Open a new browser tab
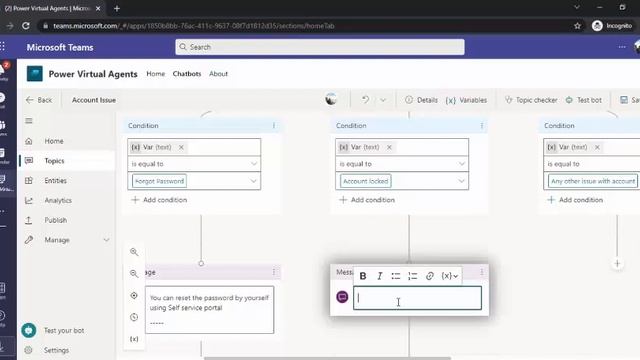 [x=117, y=8]
